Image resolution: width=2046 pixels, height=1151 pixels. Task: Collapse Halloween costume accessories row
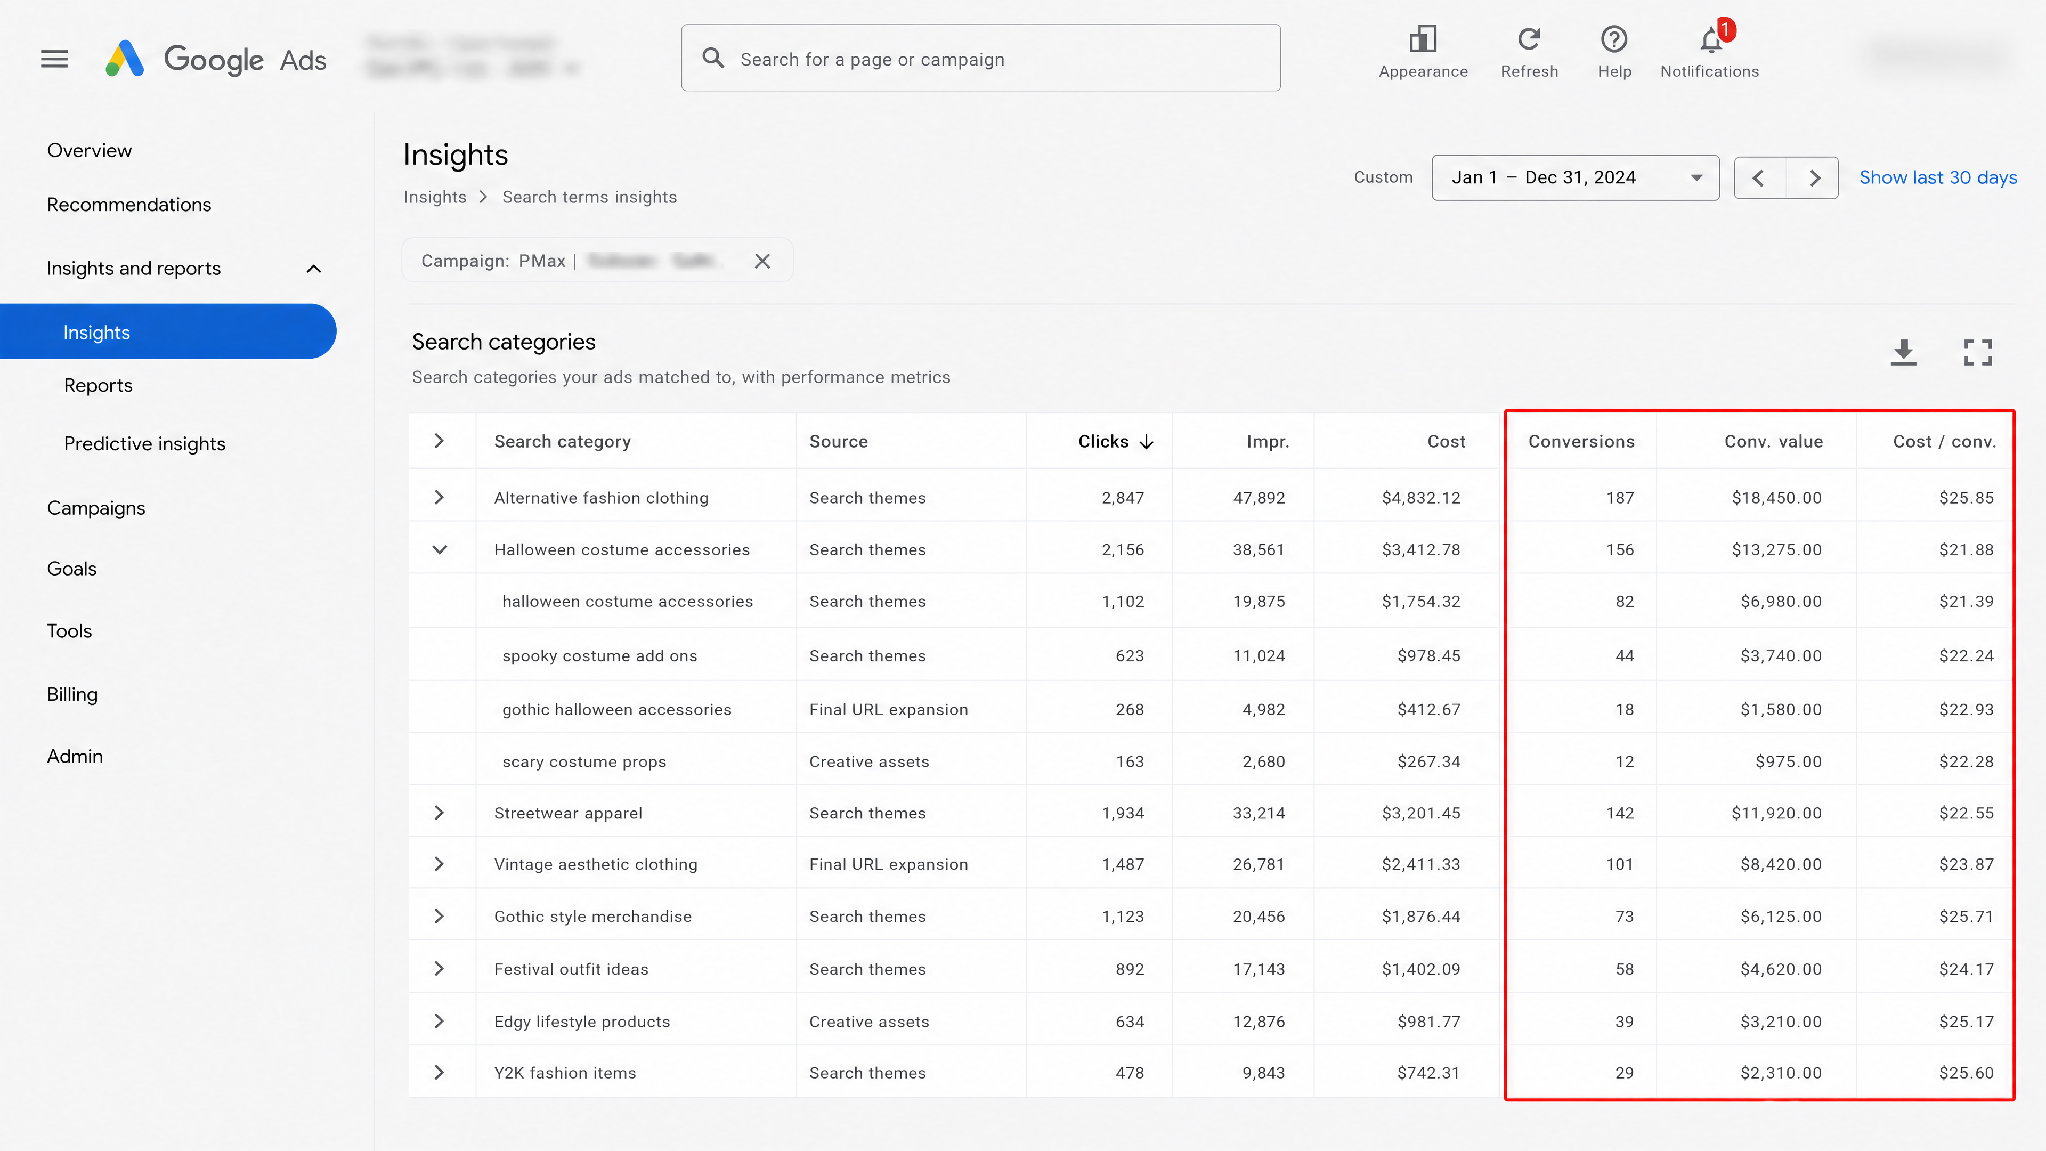pyautogui.click(x=439, y=549)
